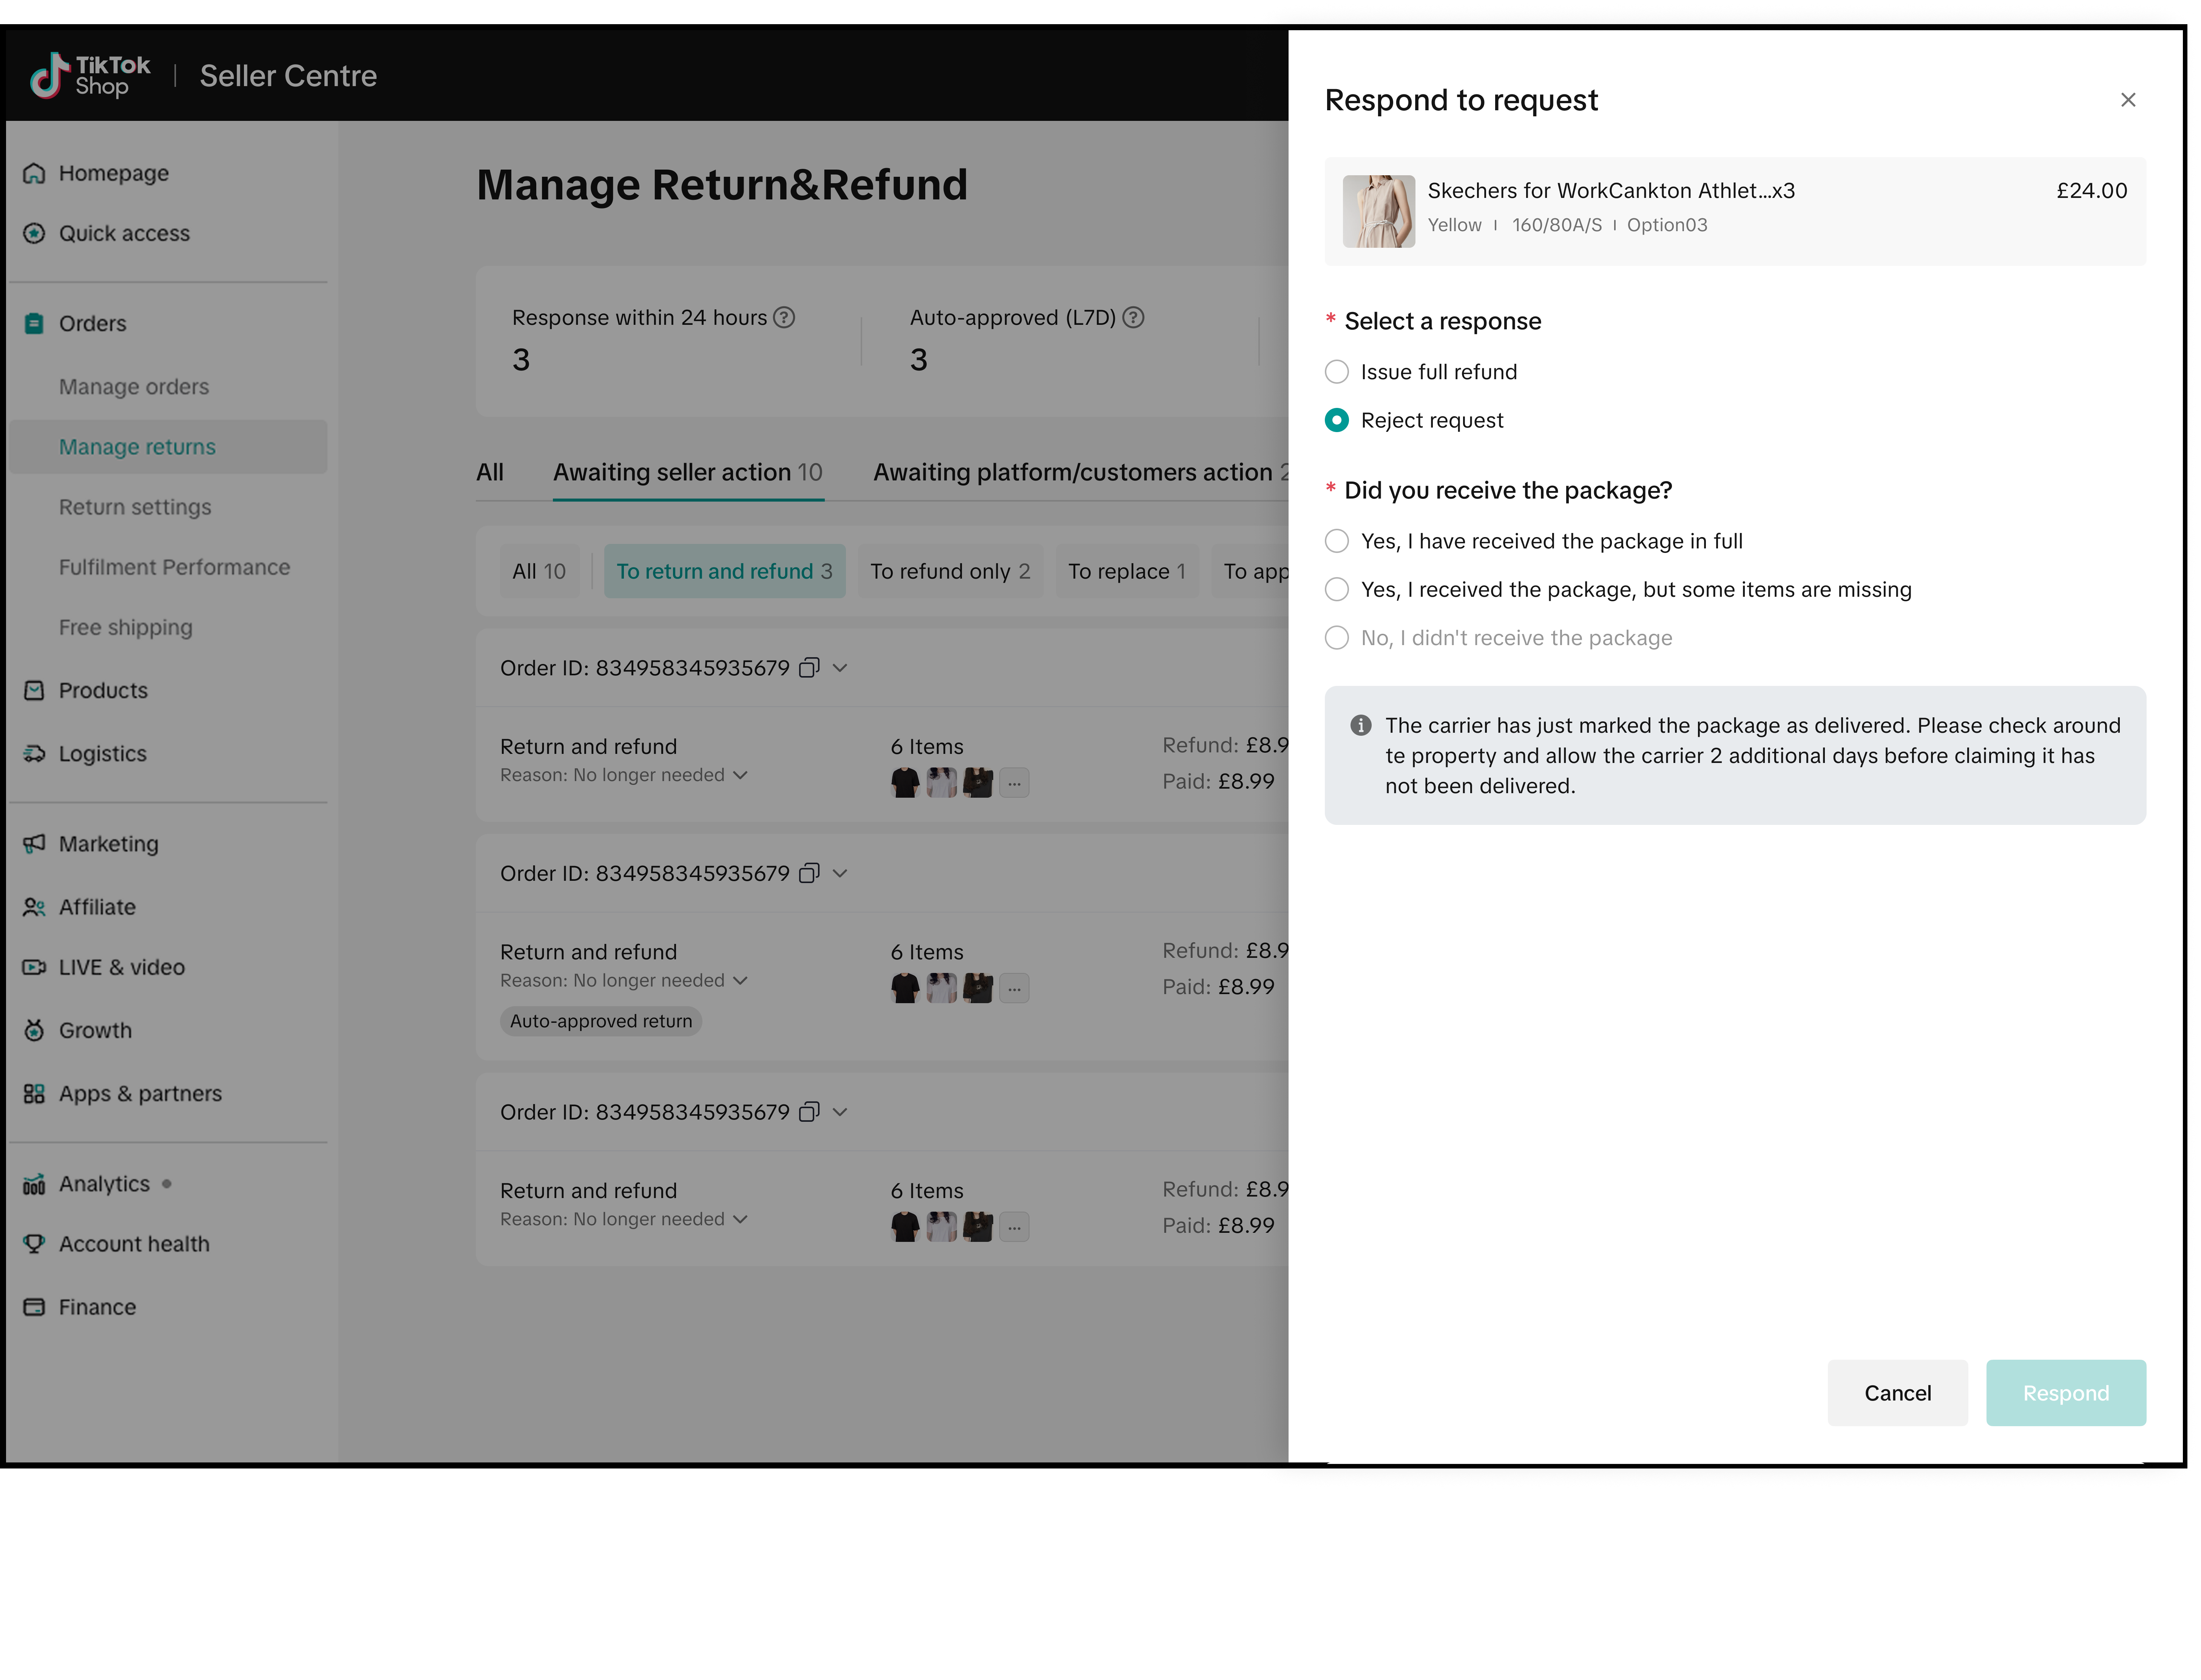Click the Manage Return&Refund heading
This screenshot has height=1680, width=2201.
[x=722, y=185]
